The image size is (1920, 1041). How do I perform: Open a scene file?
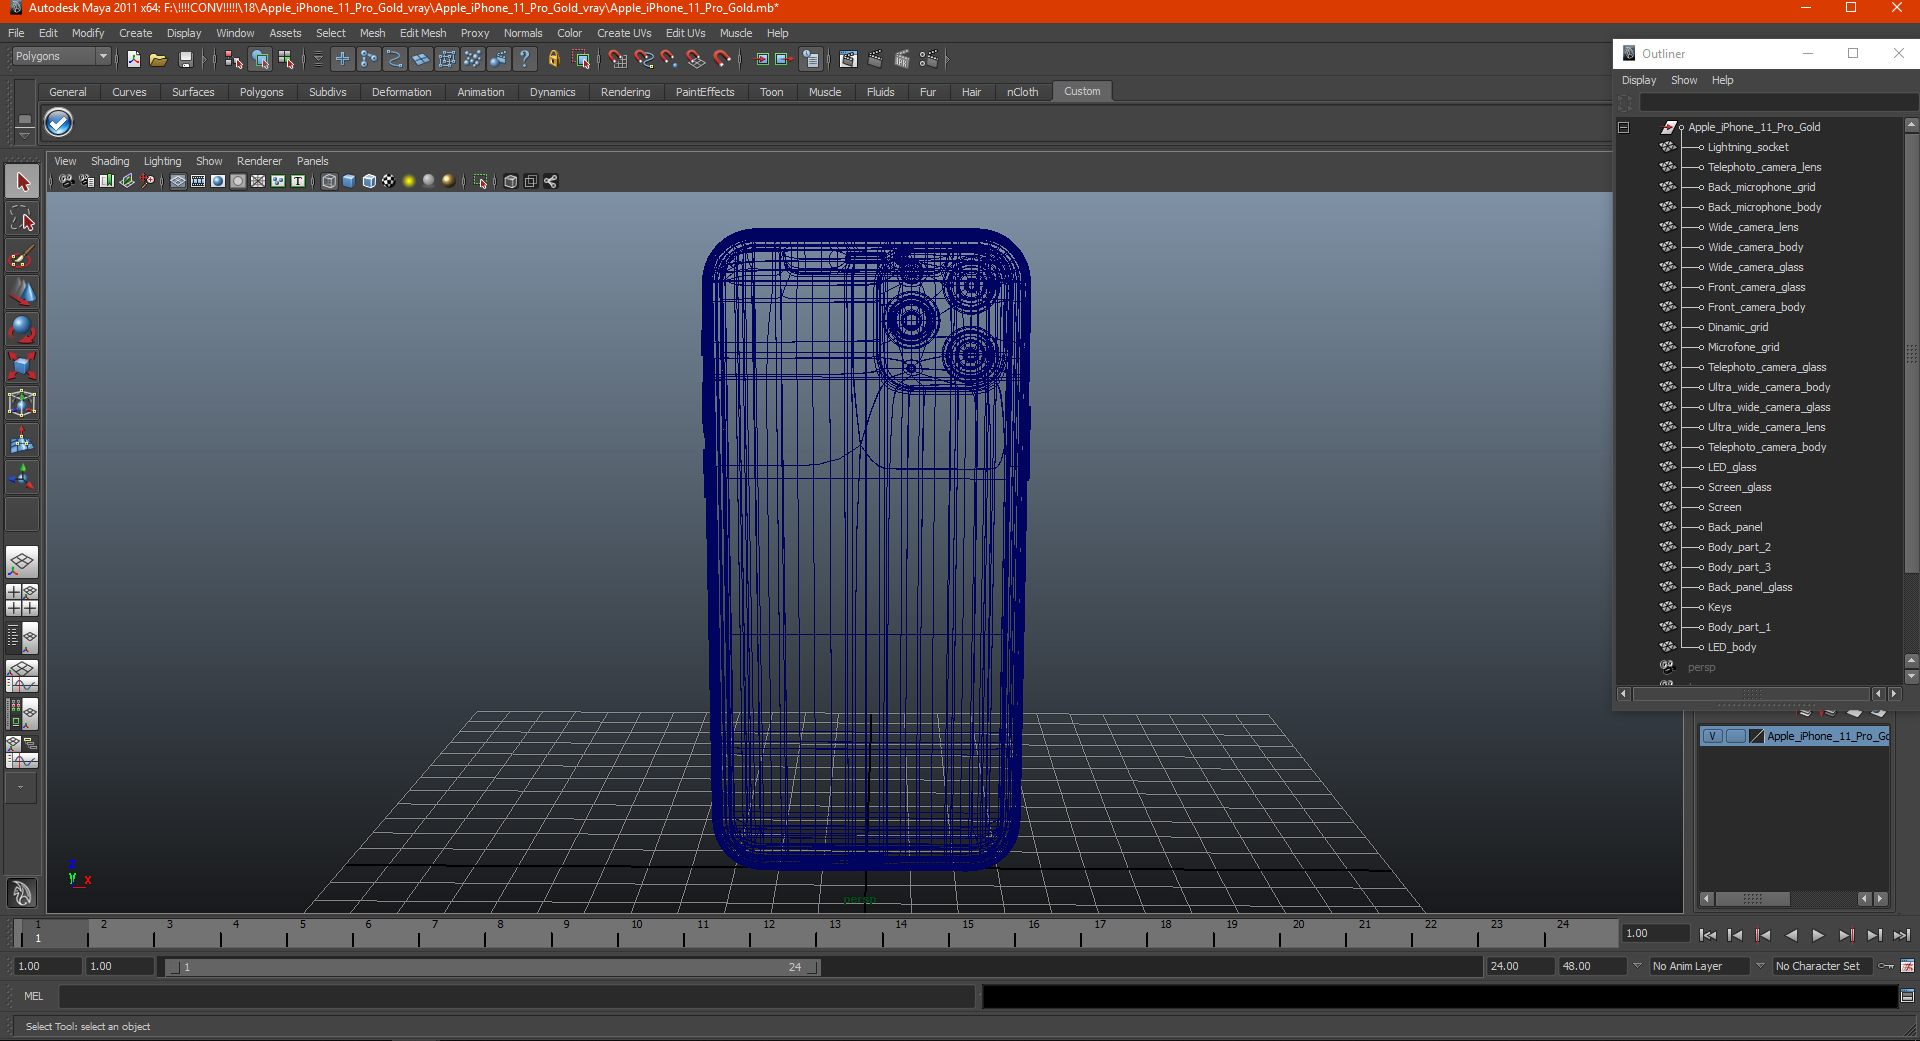pyautogui.click(x=158, y=59)
